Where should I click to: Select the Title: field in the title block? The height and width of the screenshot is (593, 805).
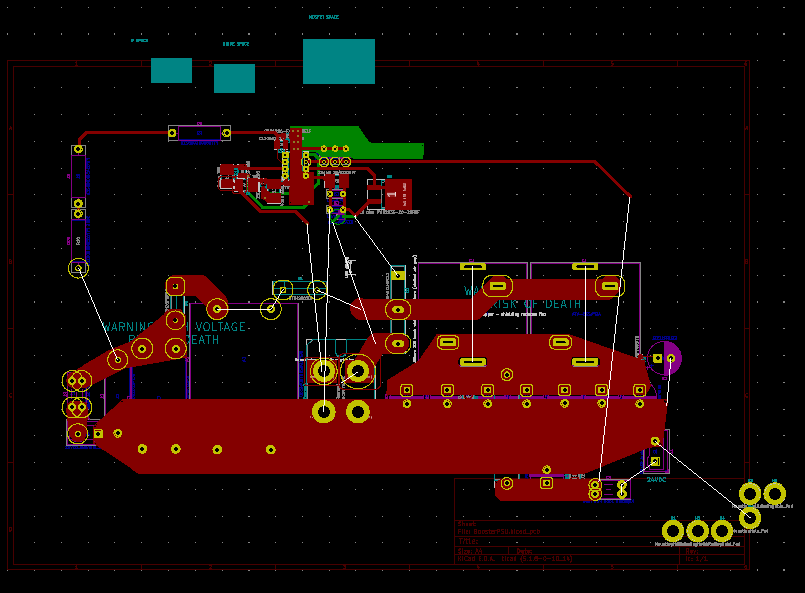(468, 541)
